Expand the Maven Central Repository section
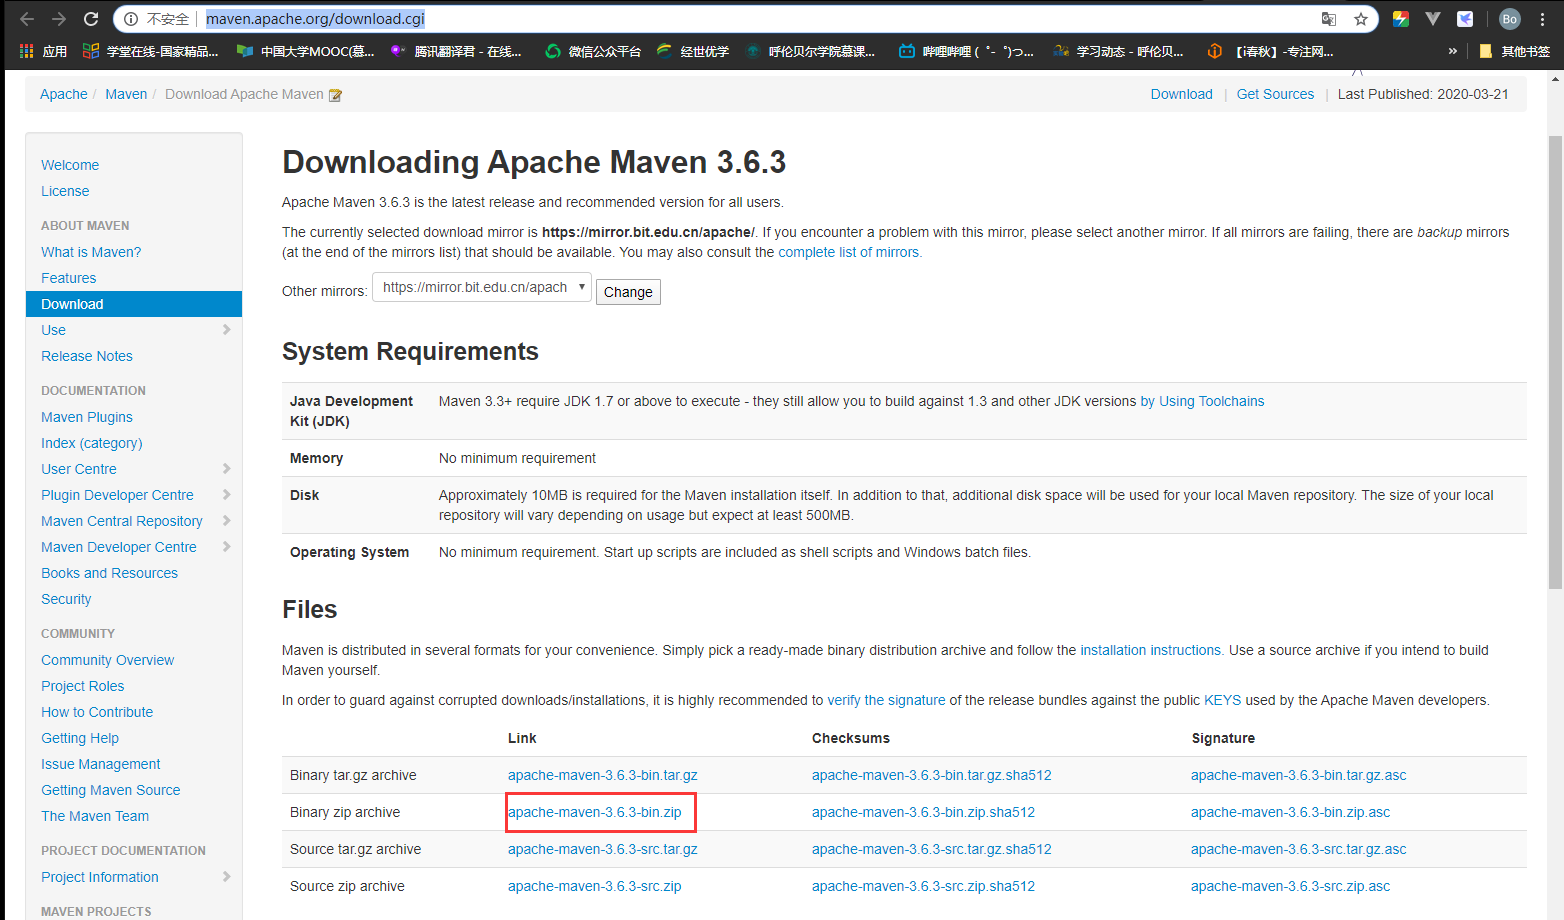Screen dimensions: 1564x920 click(227, 520)
